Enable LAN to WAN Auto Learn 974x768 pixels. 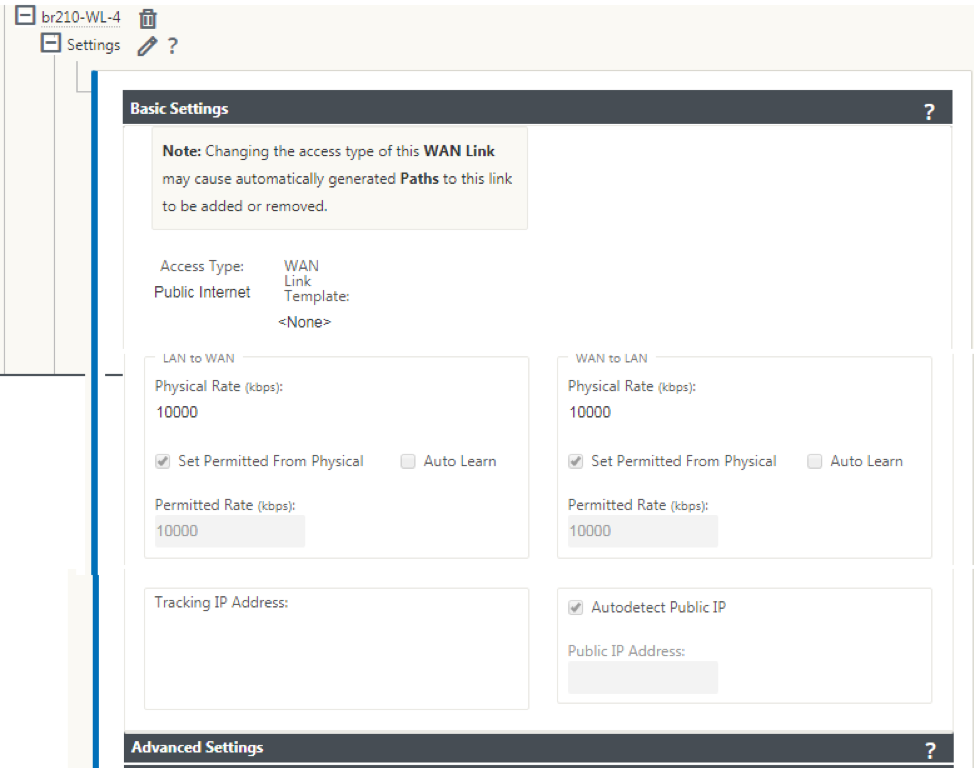(408, 462)
